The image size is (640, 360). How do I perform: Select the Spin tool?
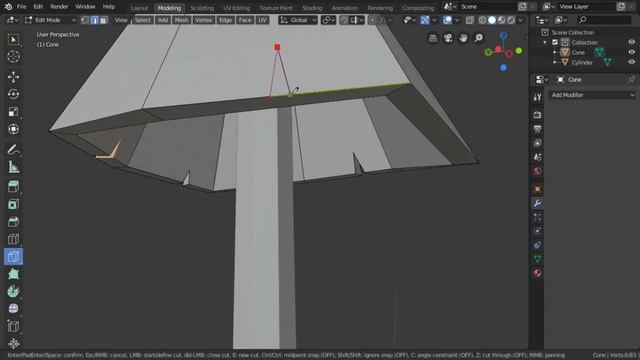(x=13, y=291)
